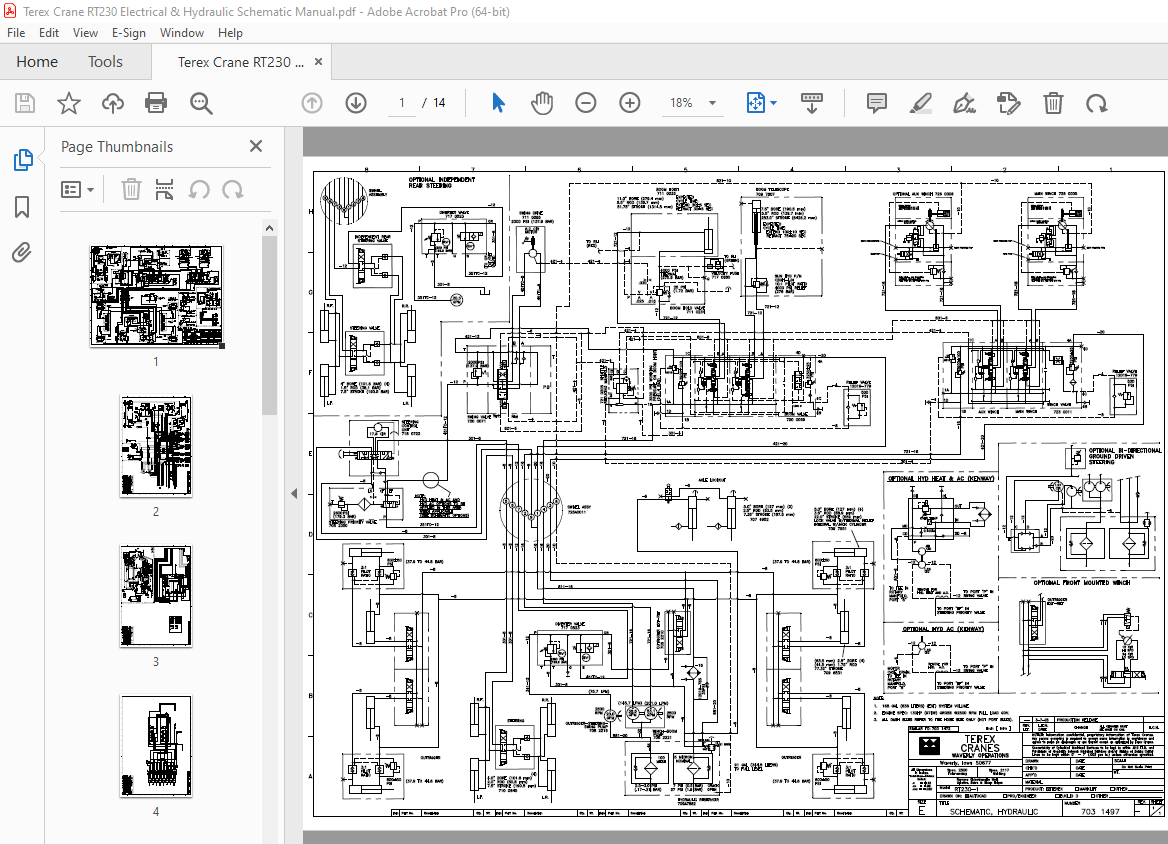Open the Window menu
The height and width of the screenshot is (844, 1168).
[182, 33]
